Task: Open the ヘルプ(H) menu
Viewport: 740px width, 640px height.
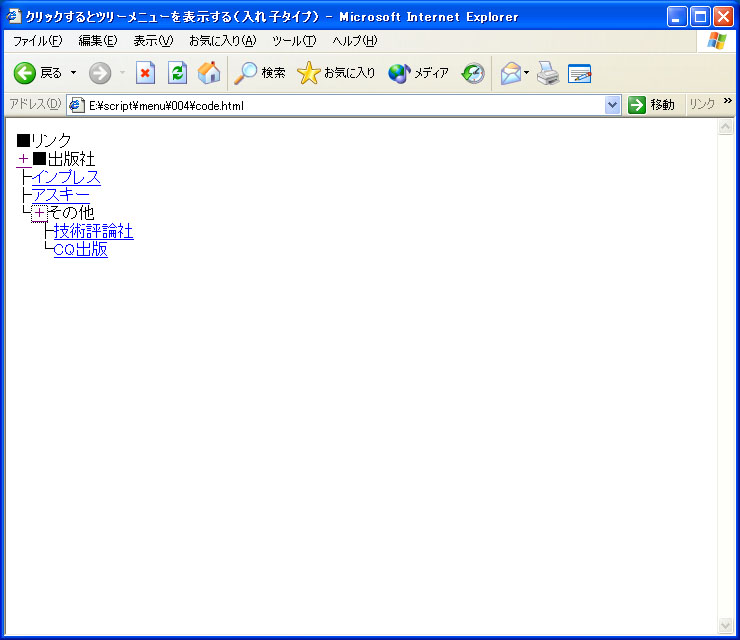Action: click(x=355, y=41)
